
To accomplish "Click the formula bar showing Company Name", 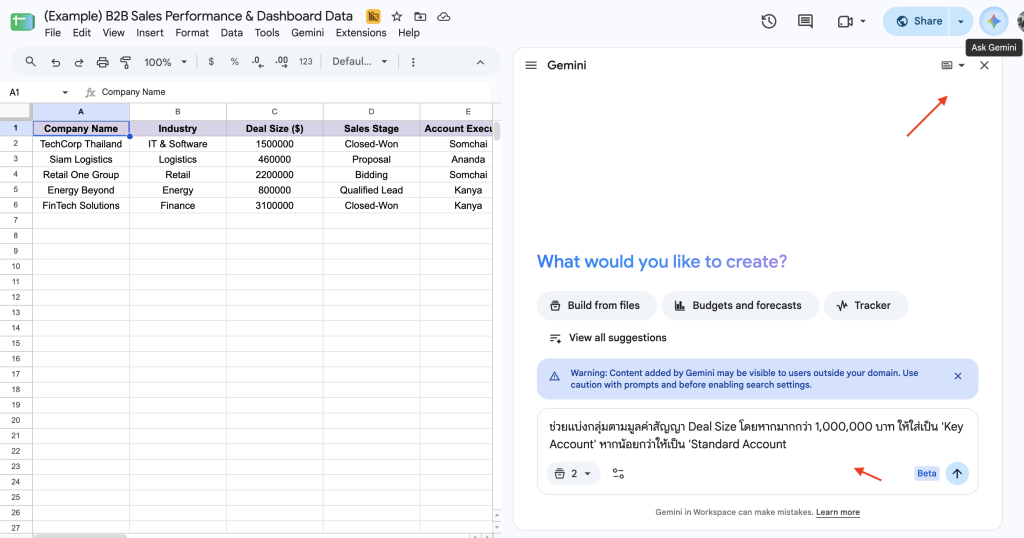I will coord(294,93).
